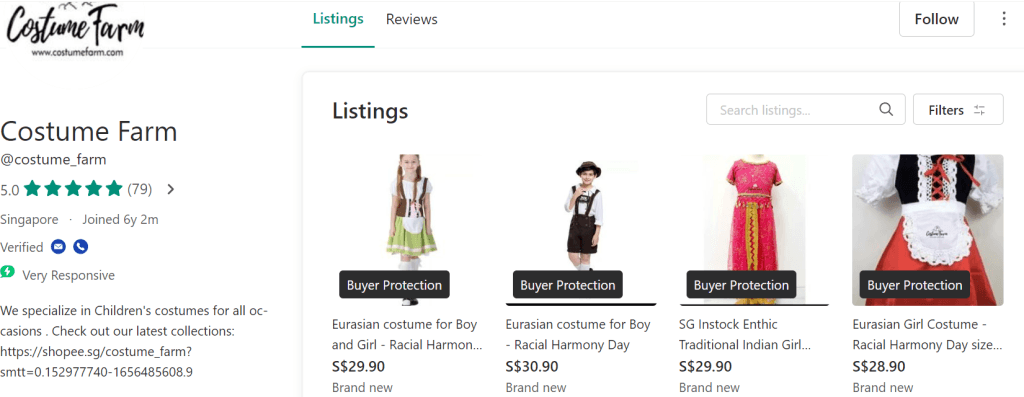Click the green Very Responsive lightning icon
The height and width of the screenshot is (397, 1024).
pos(7,272)
